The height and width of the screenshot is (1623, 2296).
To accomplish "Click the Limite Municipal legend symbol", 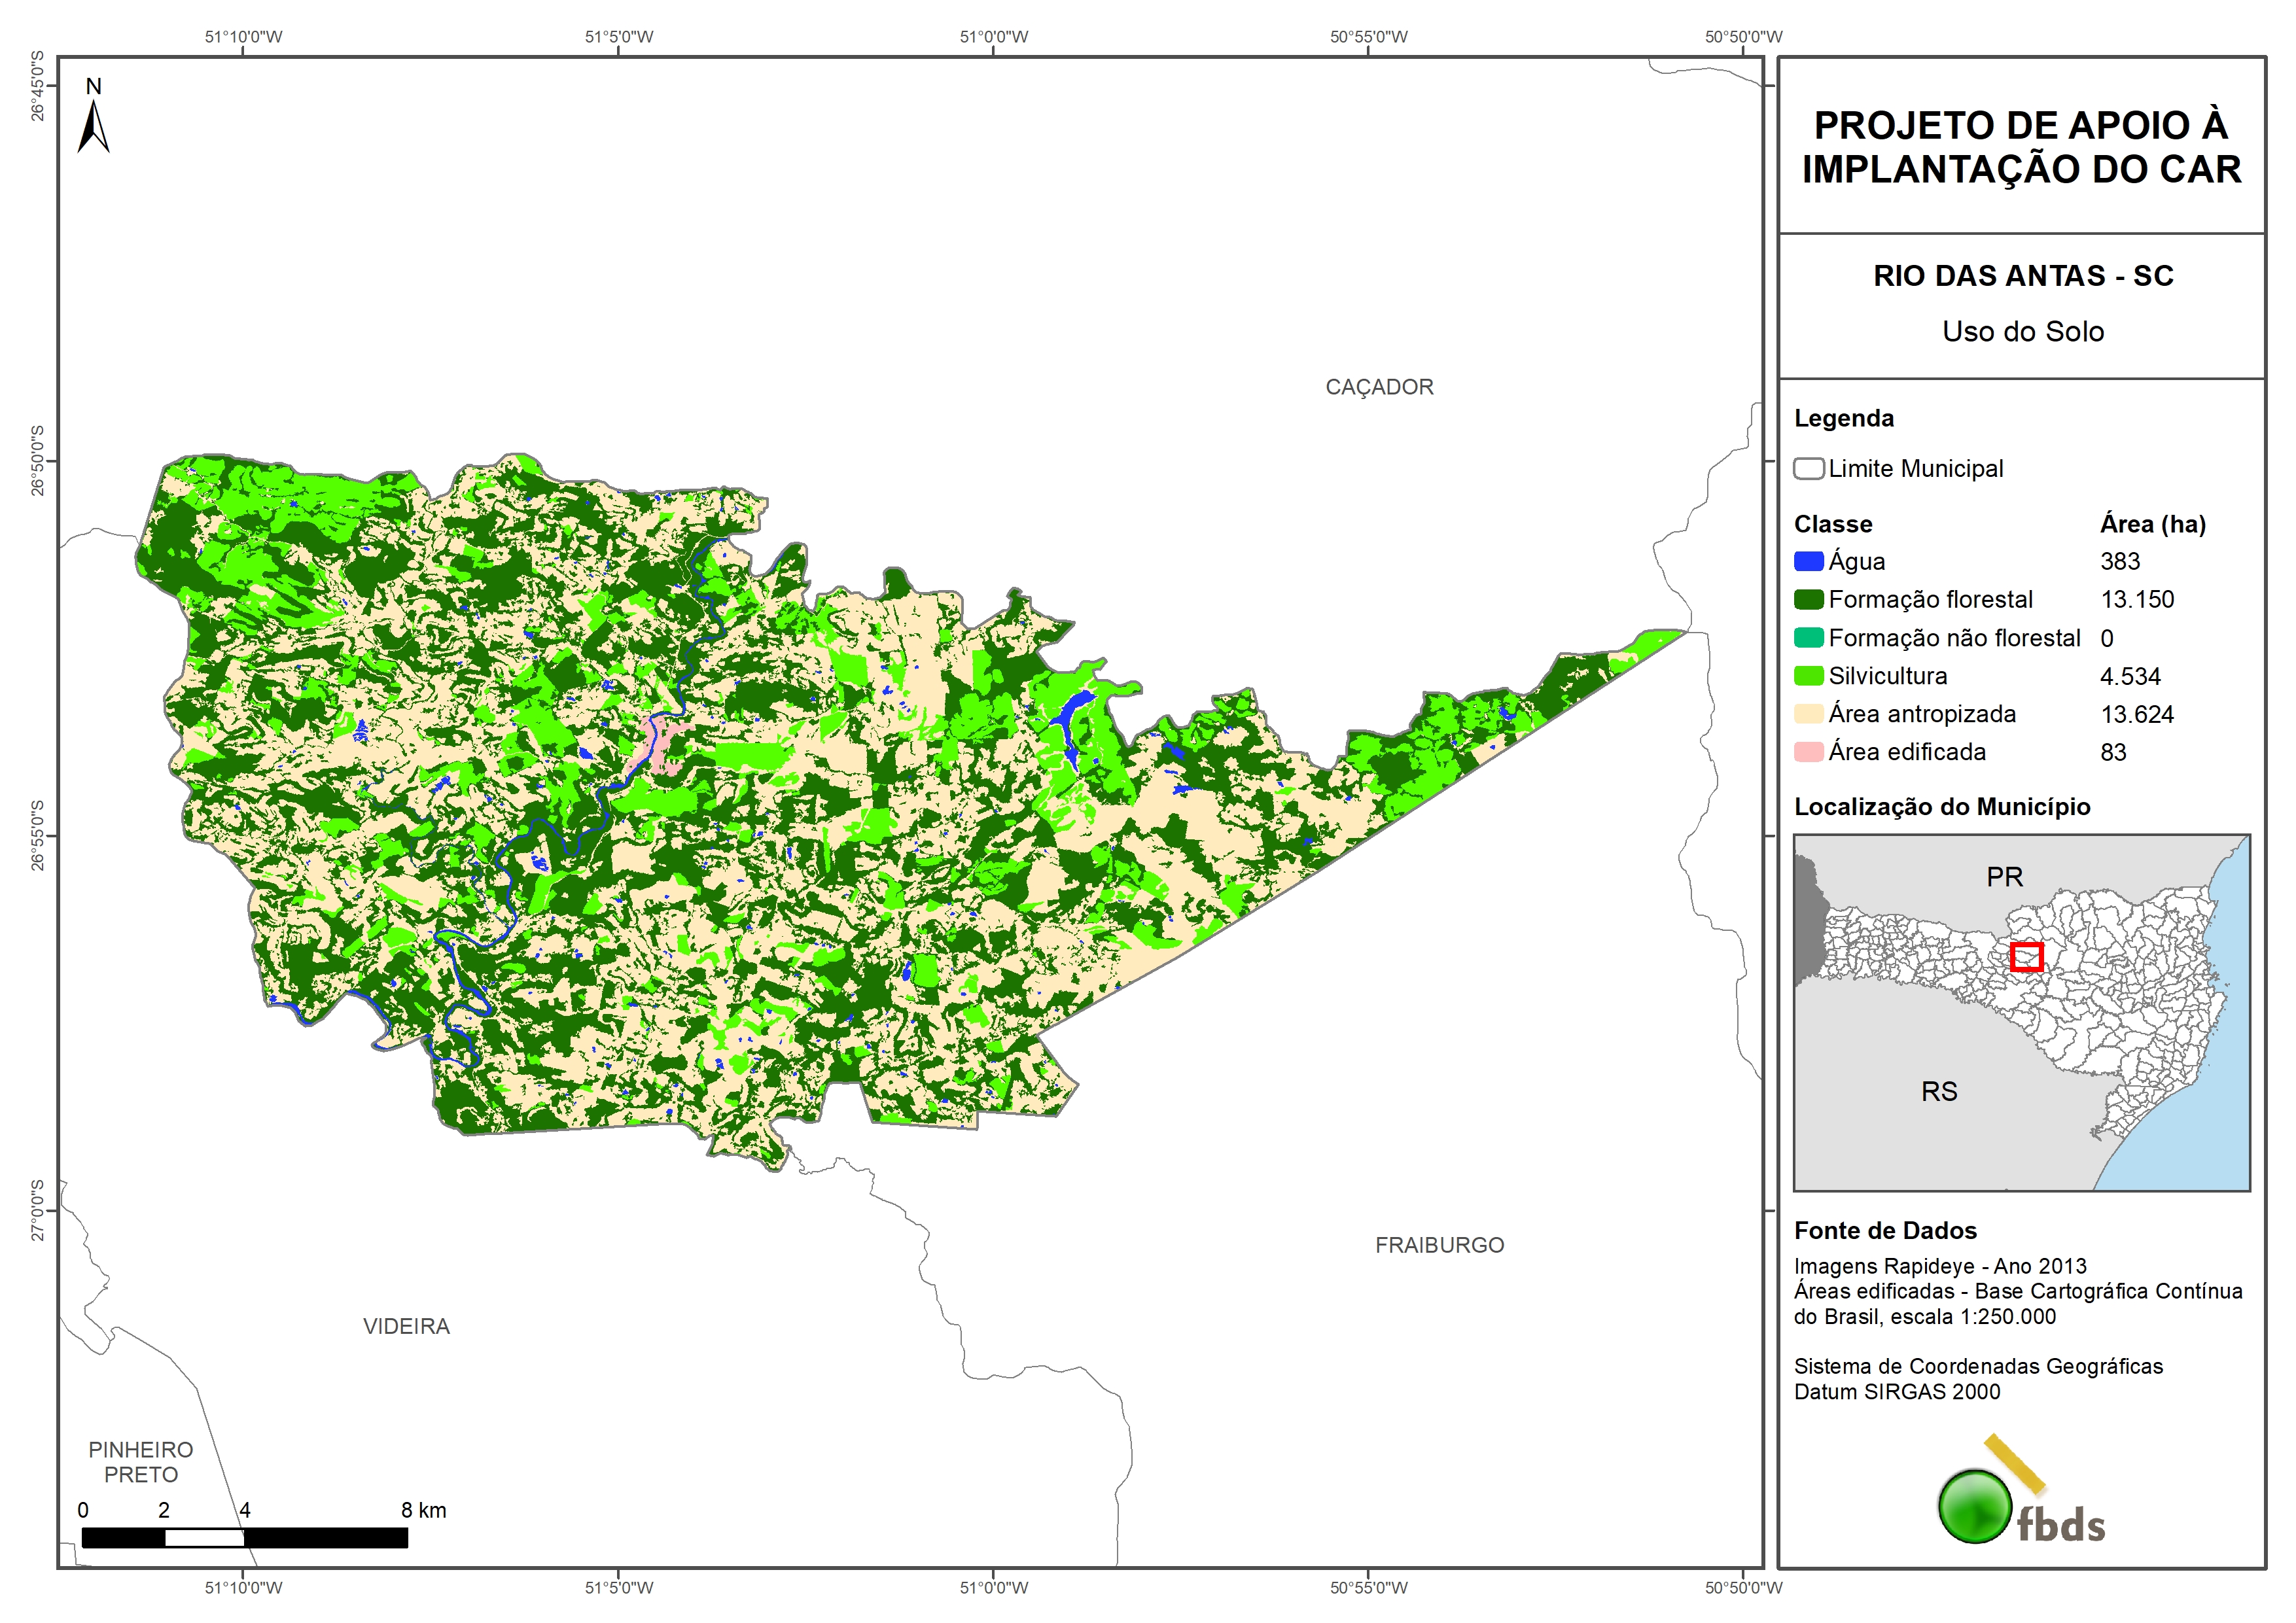I will [1808, 469].
